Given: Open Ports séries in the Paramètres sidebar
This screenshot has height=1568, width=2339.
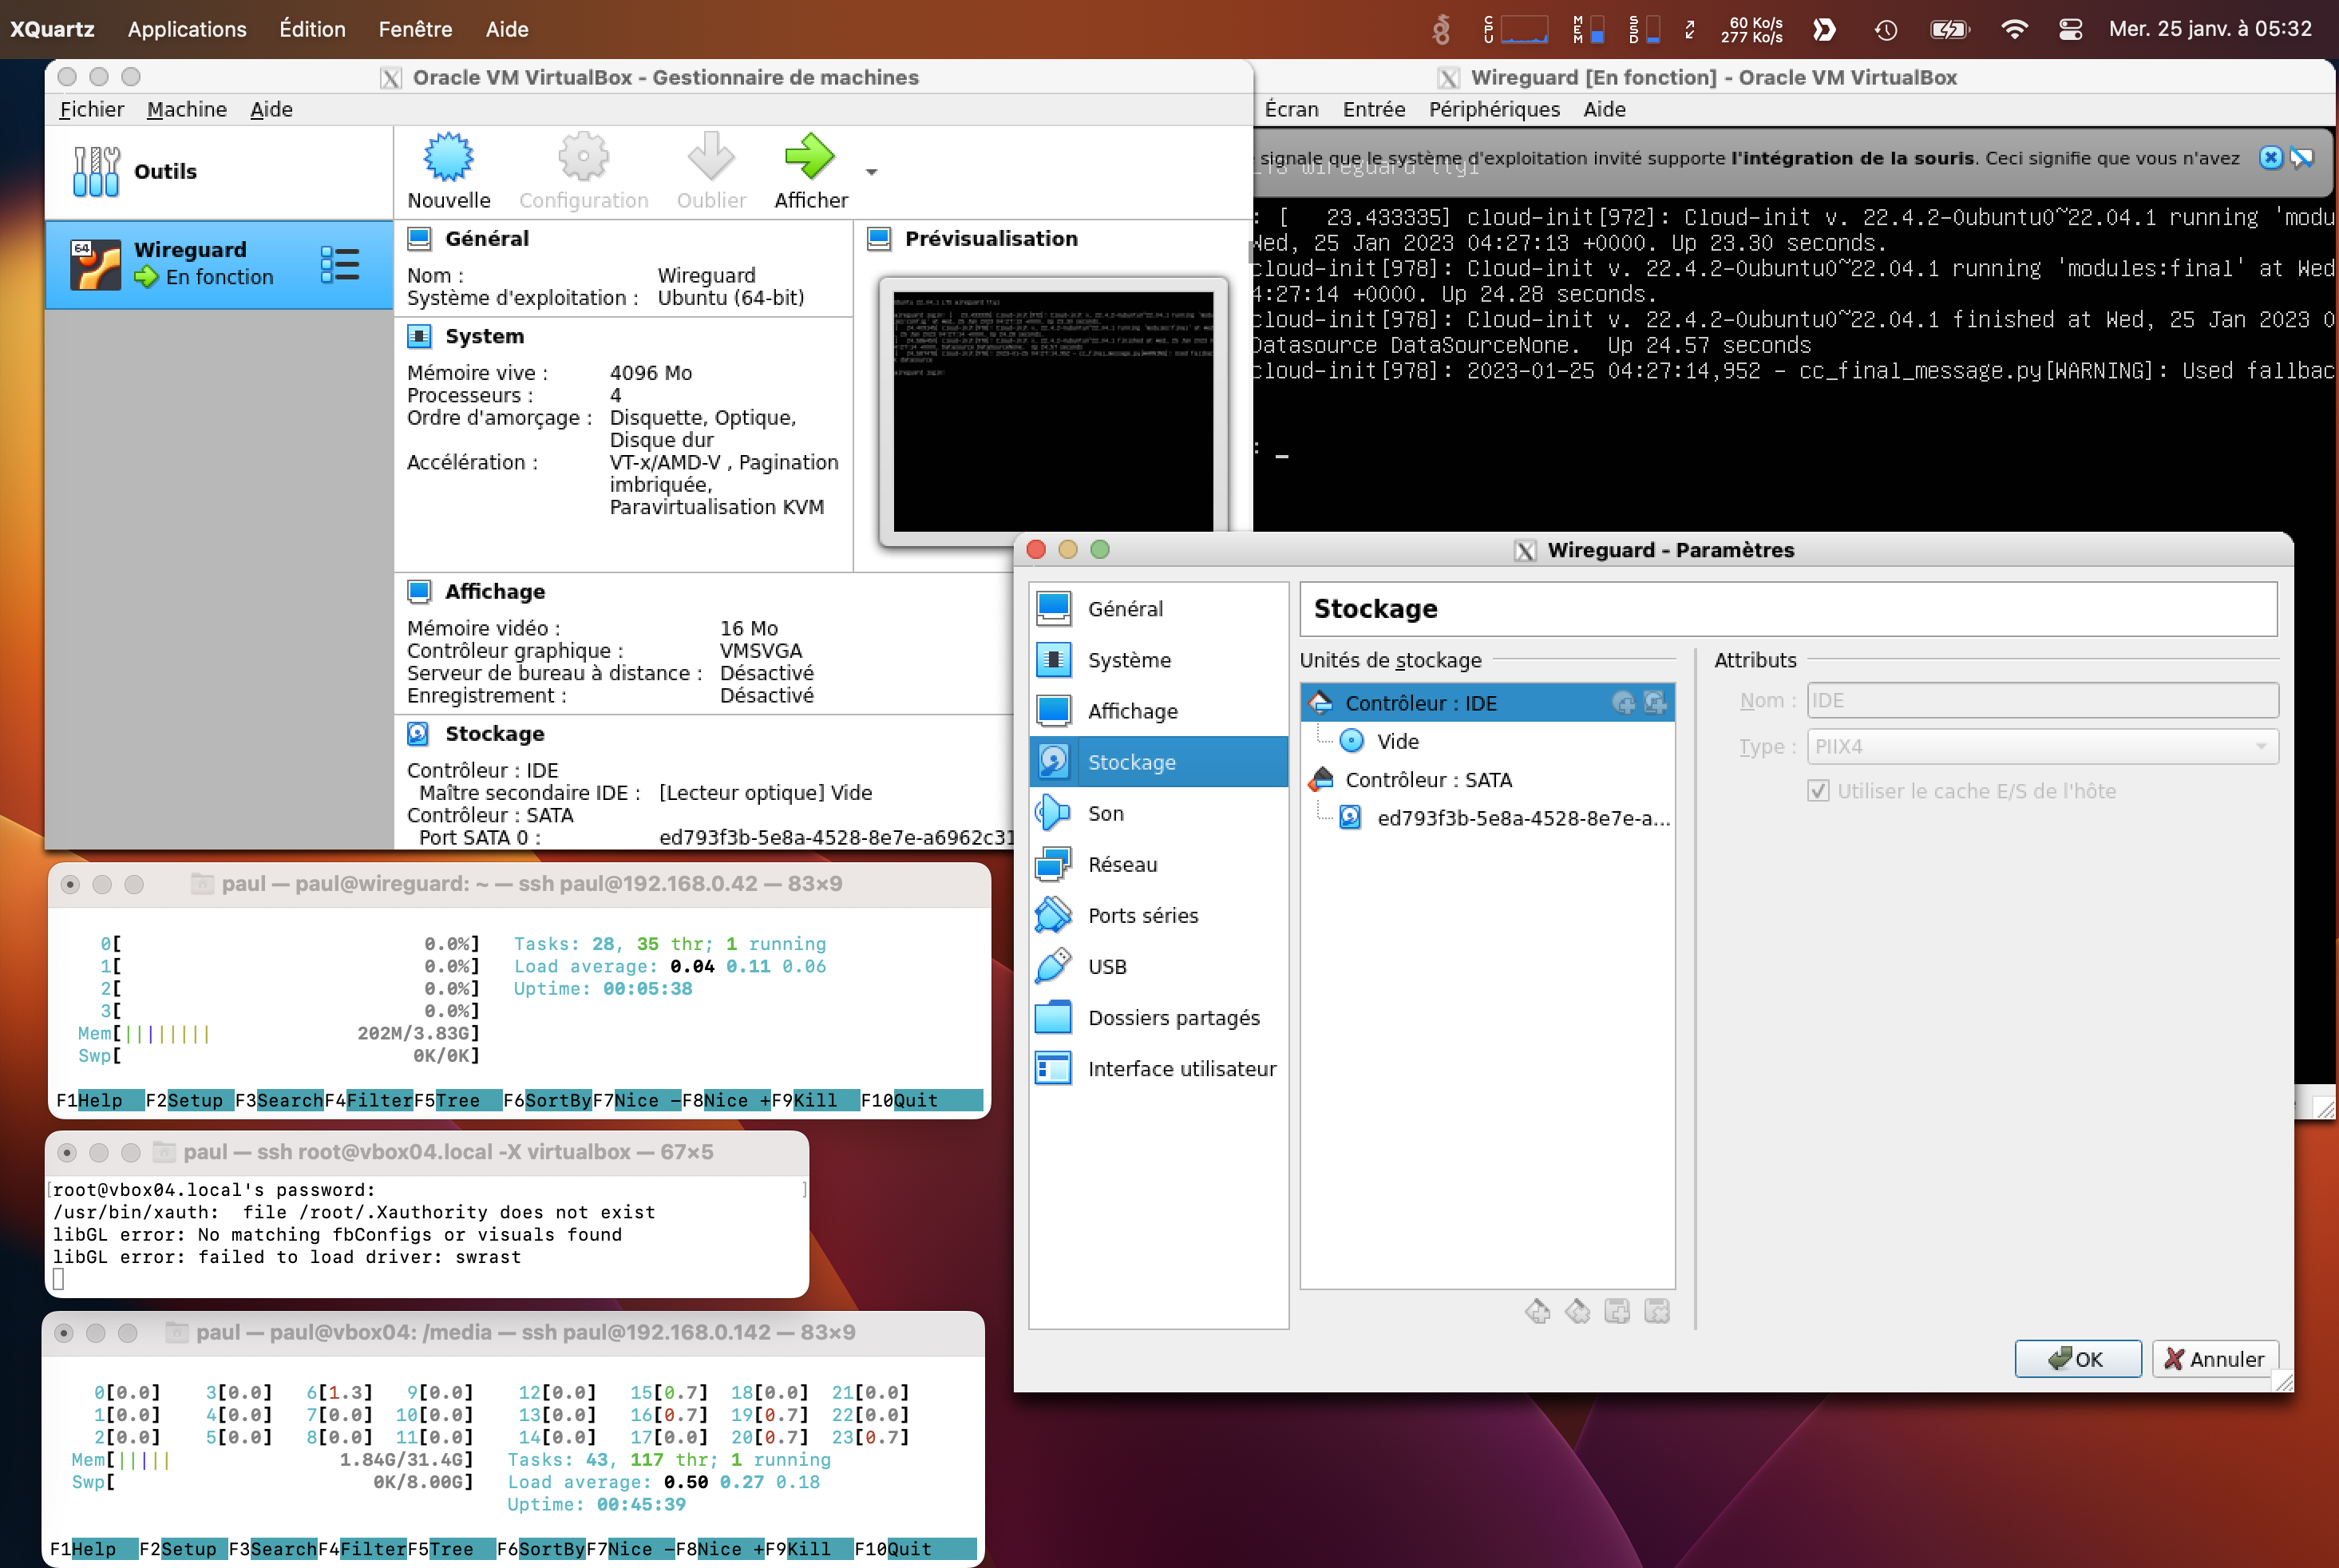Looking at the screenshot, I should [1158, 915].
